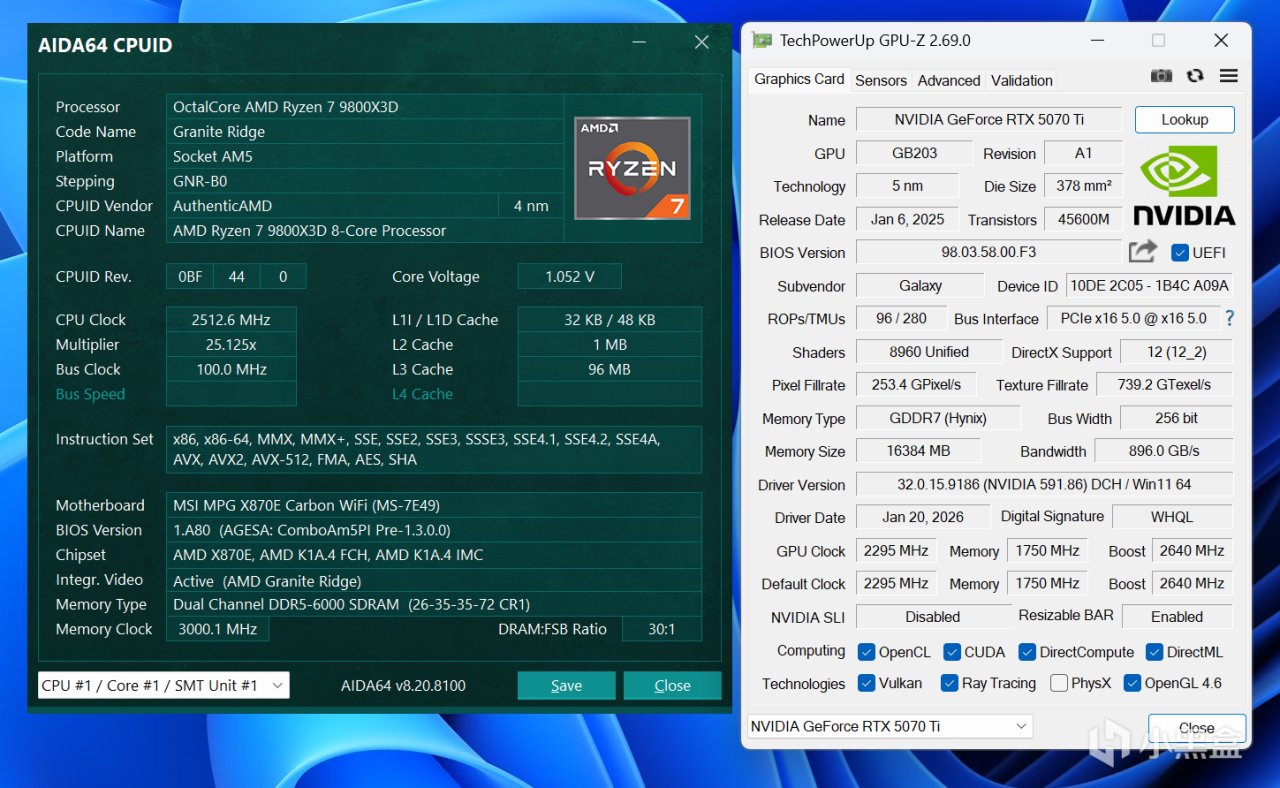
Task: Toggle the UEFI checkbox
Action: pos(1180,252)
